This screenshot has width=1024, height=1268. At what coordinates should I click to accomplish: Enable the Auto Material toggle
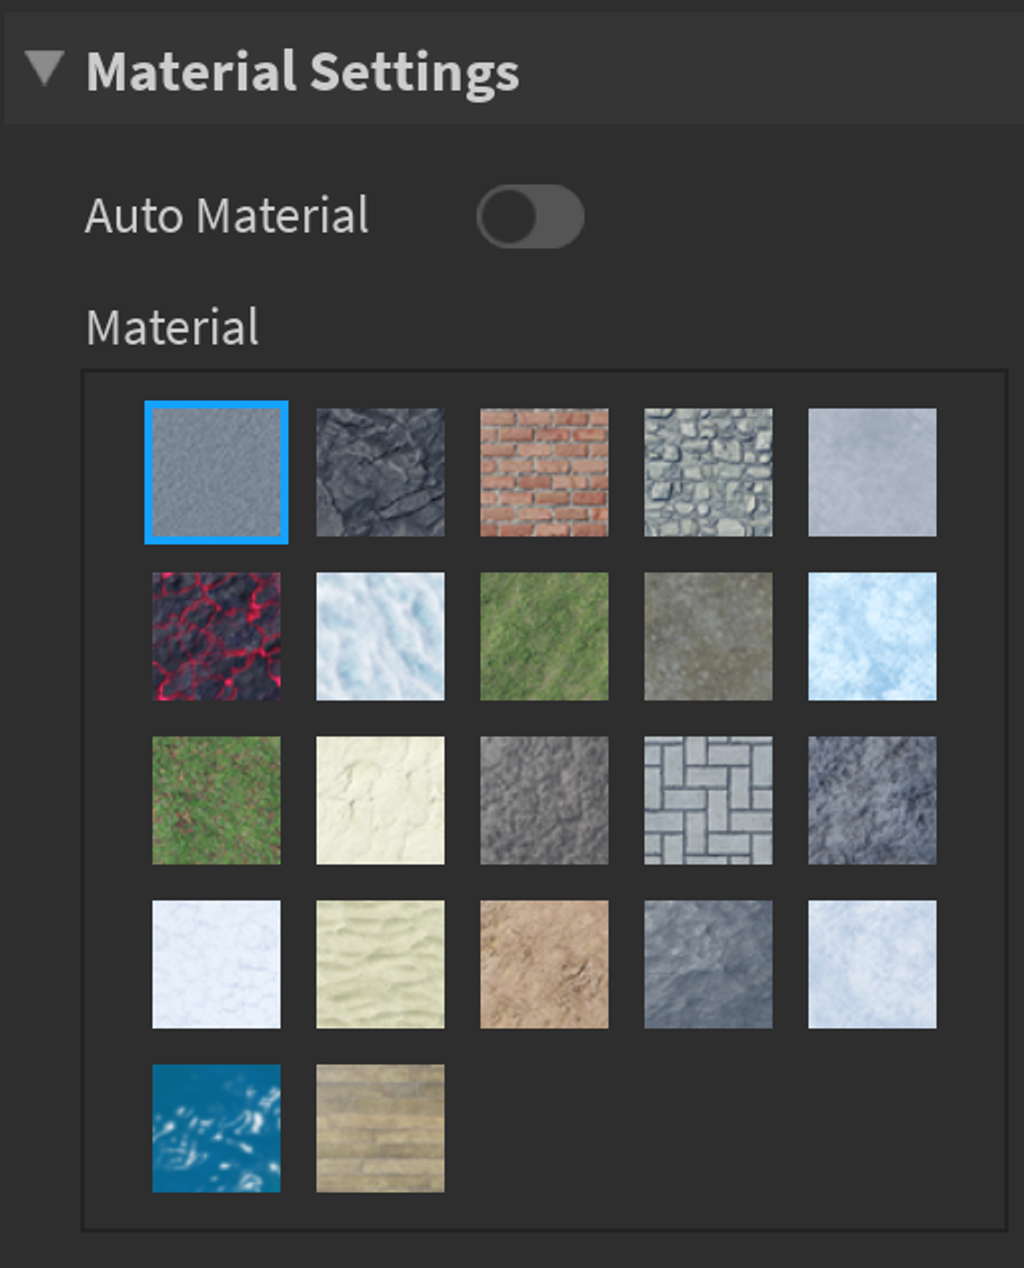(530, 216)
